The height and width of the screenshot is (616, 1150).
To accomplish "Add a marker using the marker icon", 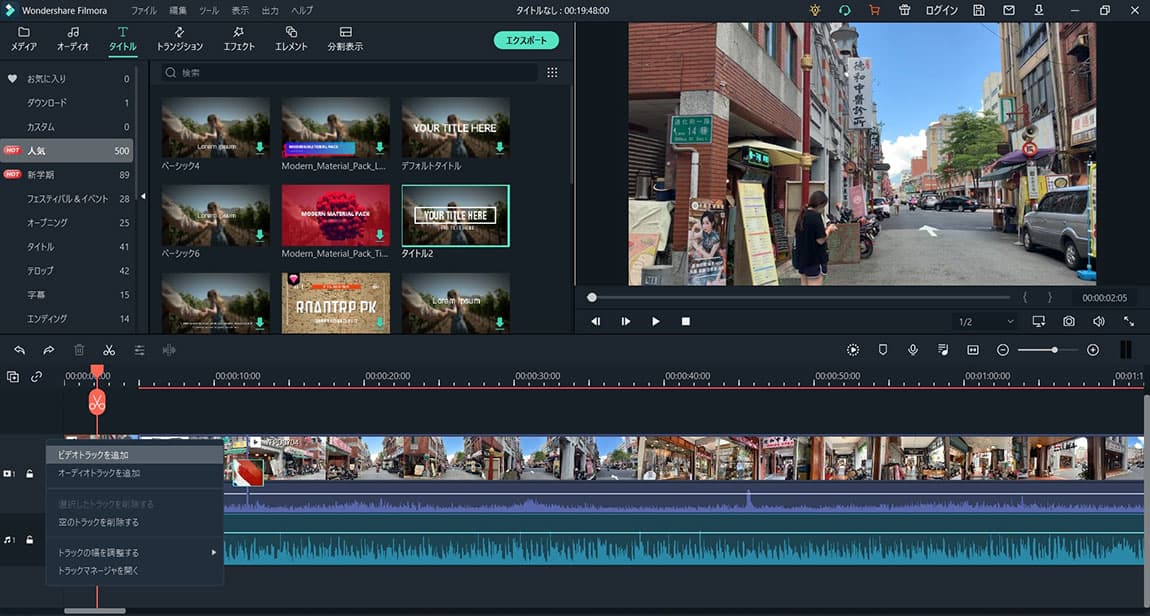I will [x=883, y=350].
